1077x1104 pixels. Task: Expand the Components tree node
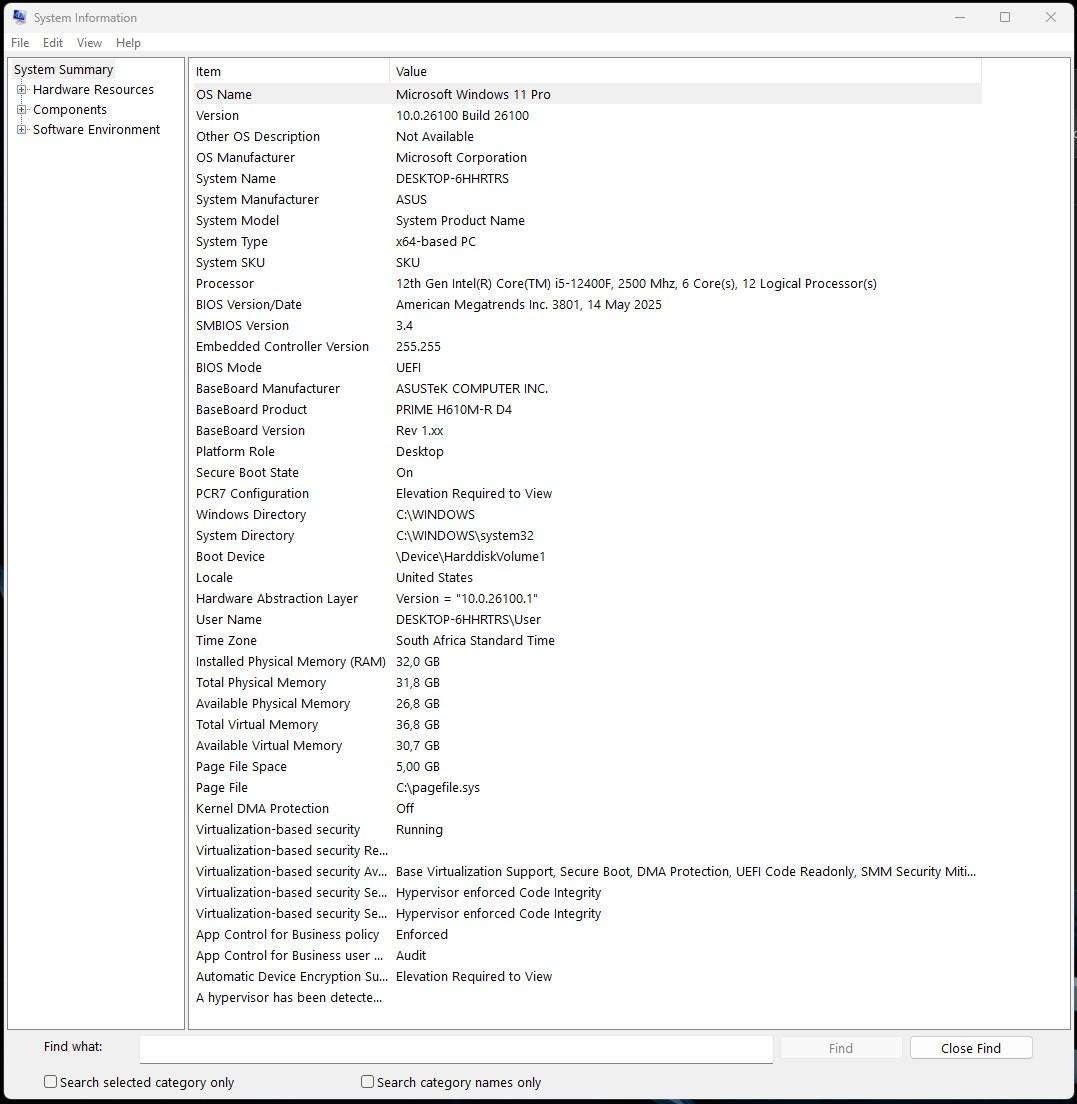tap(21, 109)
